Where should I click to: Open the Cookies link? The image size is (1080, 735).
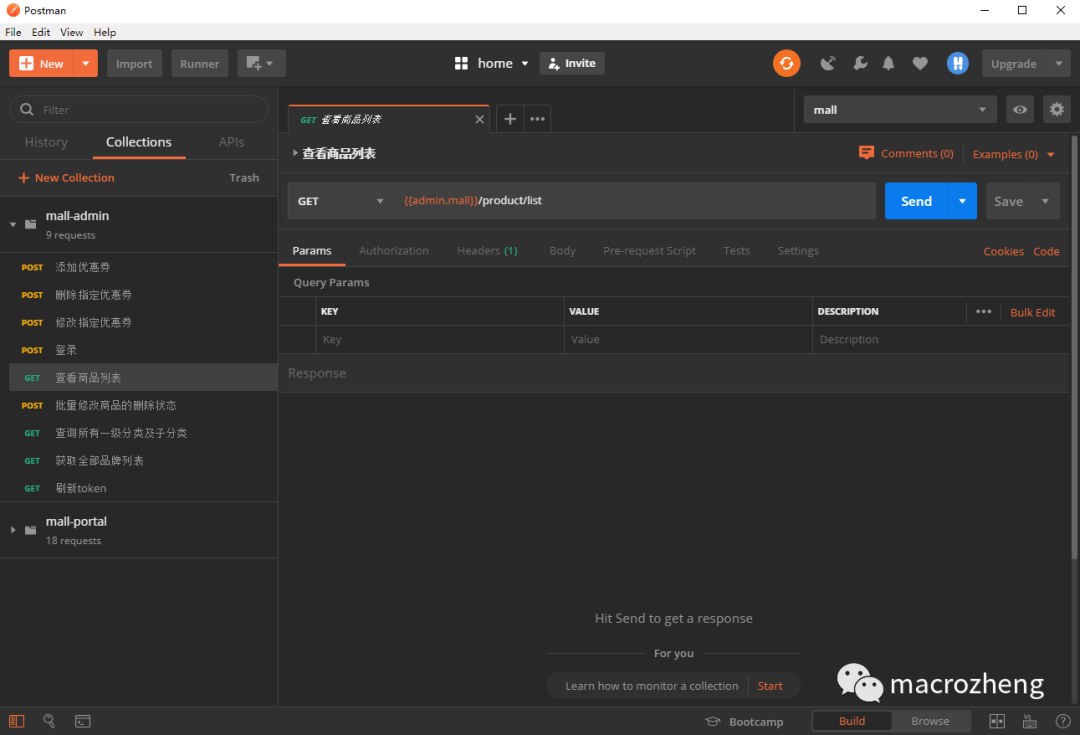[1004, 251]
